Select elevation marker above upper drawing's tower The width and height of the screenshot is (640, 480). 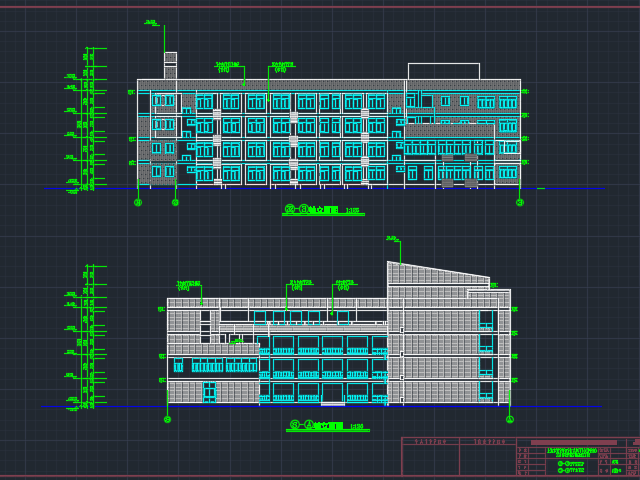151,22
